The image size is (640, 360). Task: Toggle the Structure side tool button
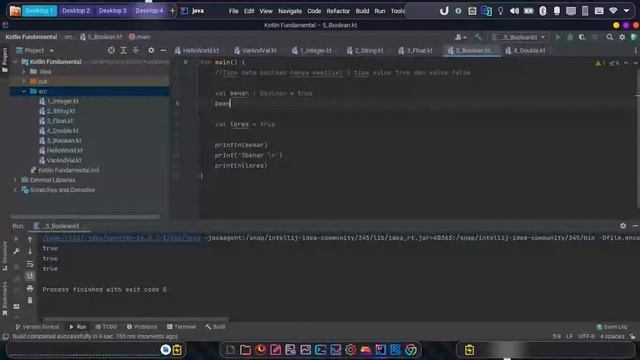pyautogui.click(x=5, y=256)
